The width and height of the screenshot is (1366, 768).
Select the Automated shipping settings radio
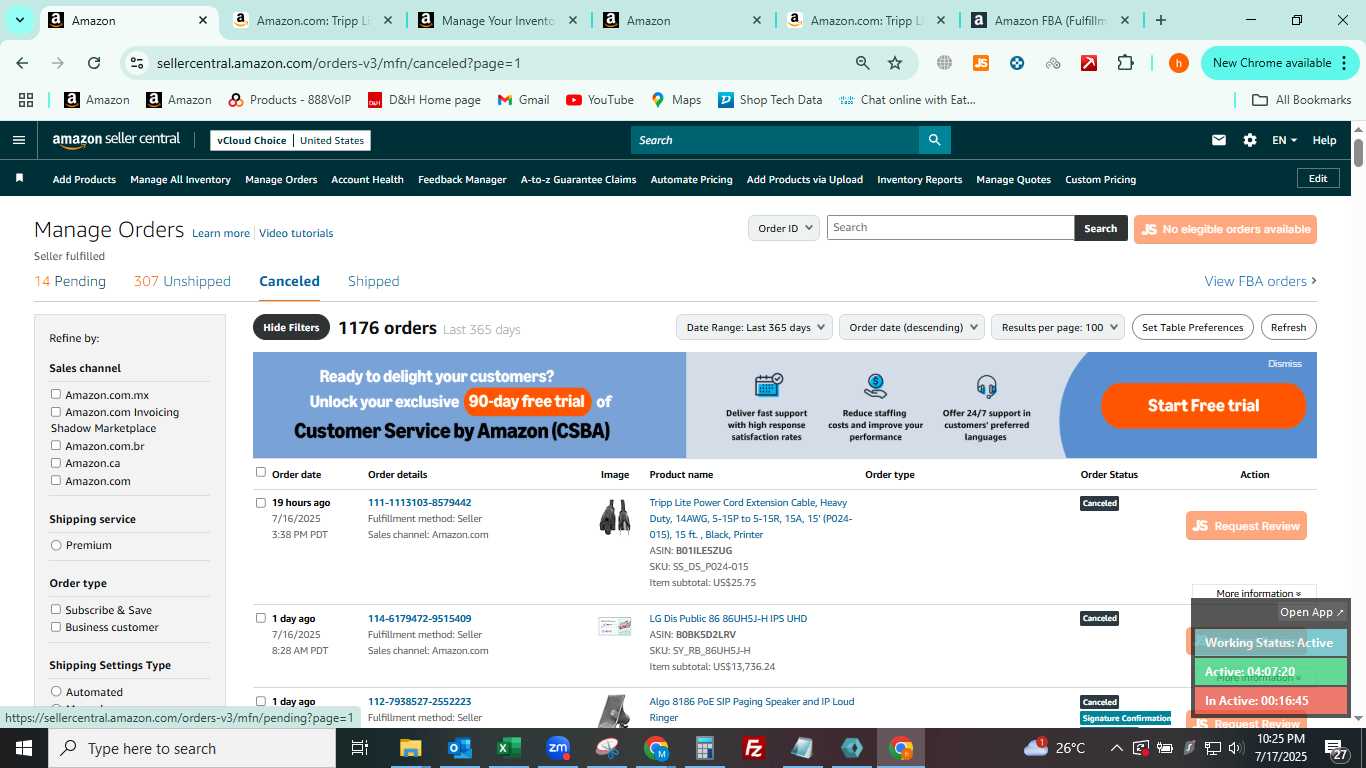(56, 691)
